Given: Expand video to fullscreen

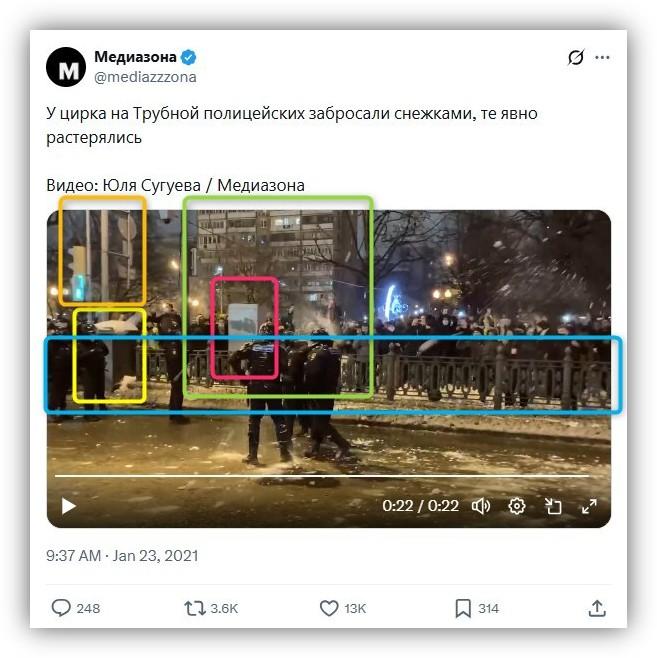Looking at the screenshot, I should pos(589,506).
